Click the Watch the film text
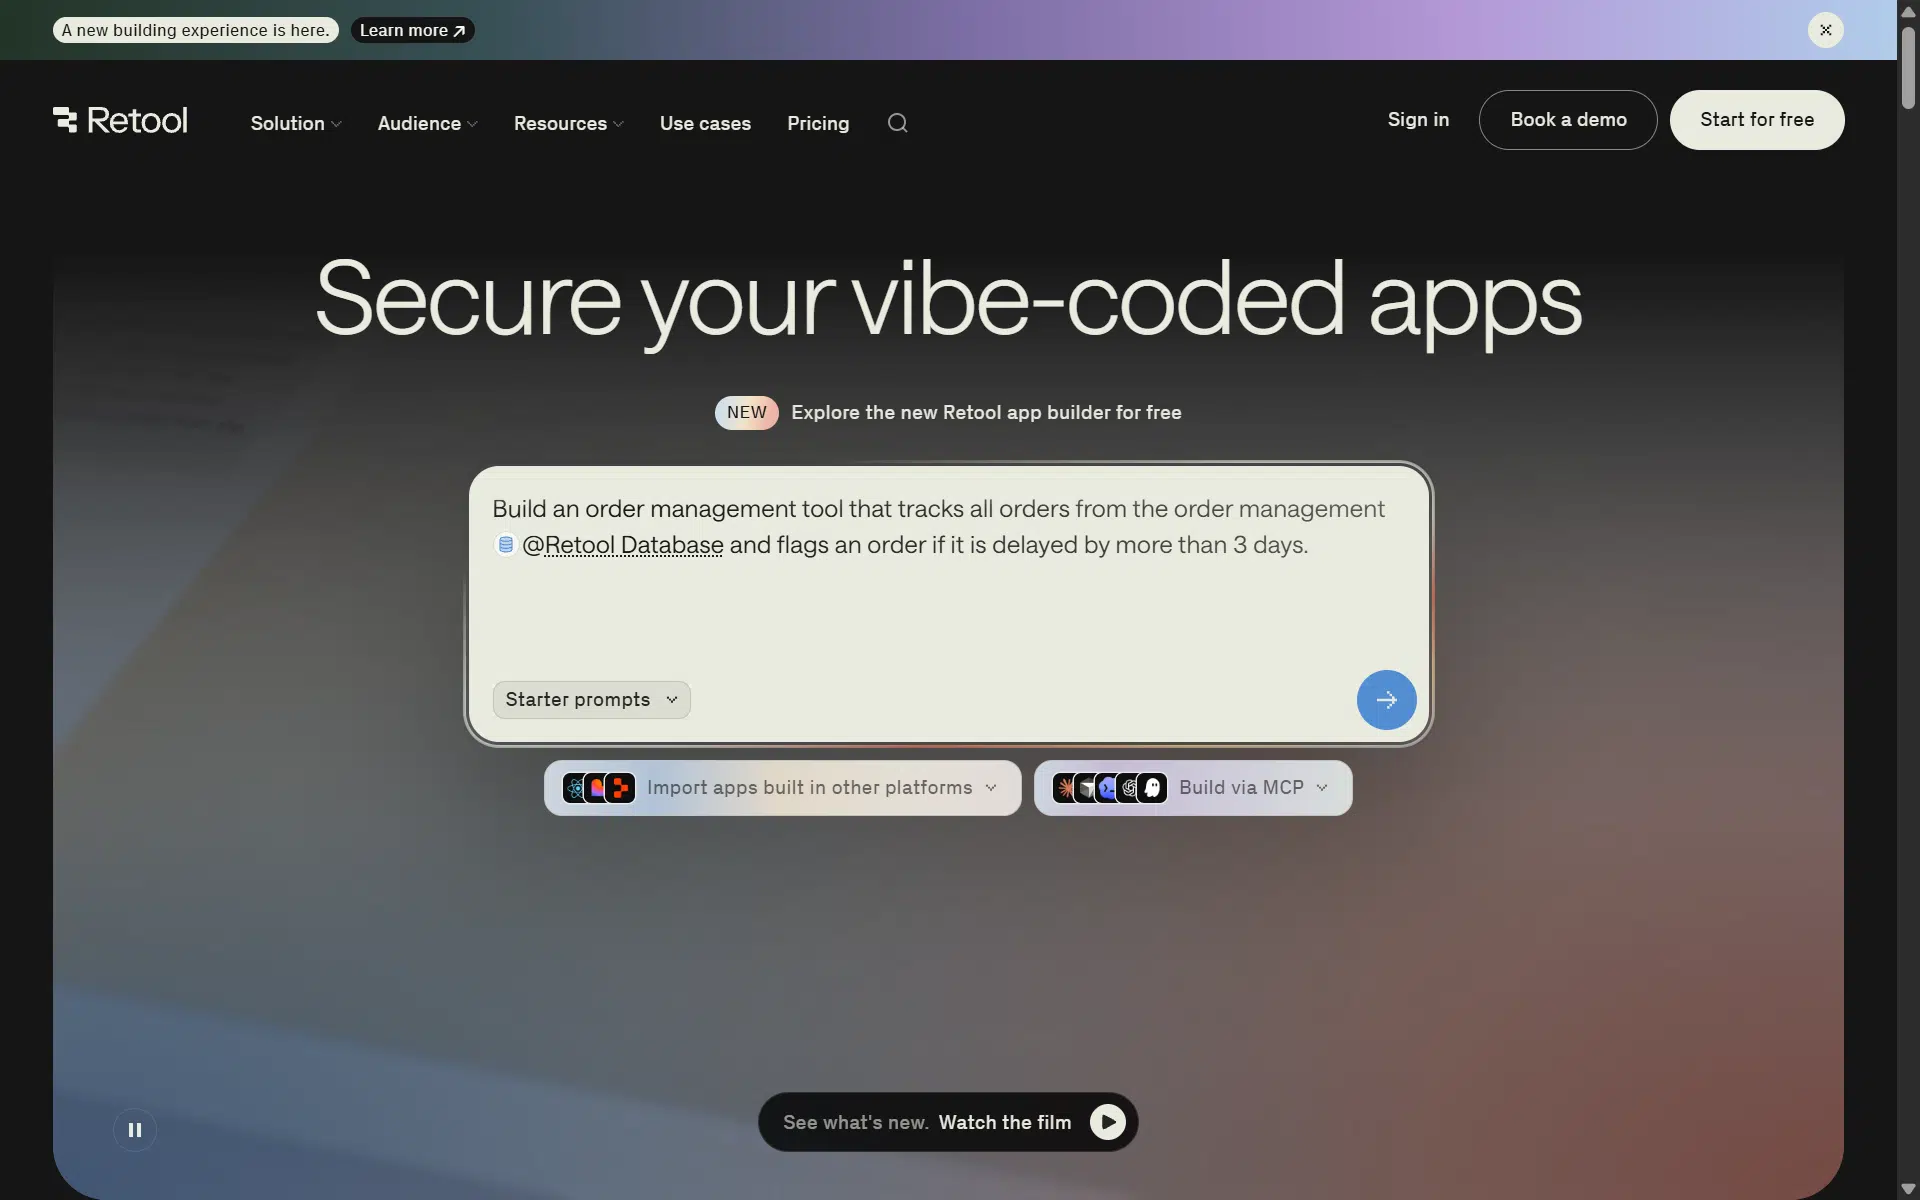Image resolution: width=1920 pixels, height=1200 pixels. (x=1004, y=1122)
